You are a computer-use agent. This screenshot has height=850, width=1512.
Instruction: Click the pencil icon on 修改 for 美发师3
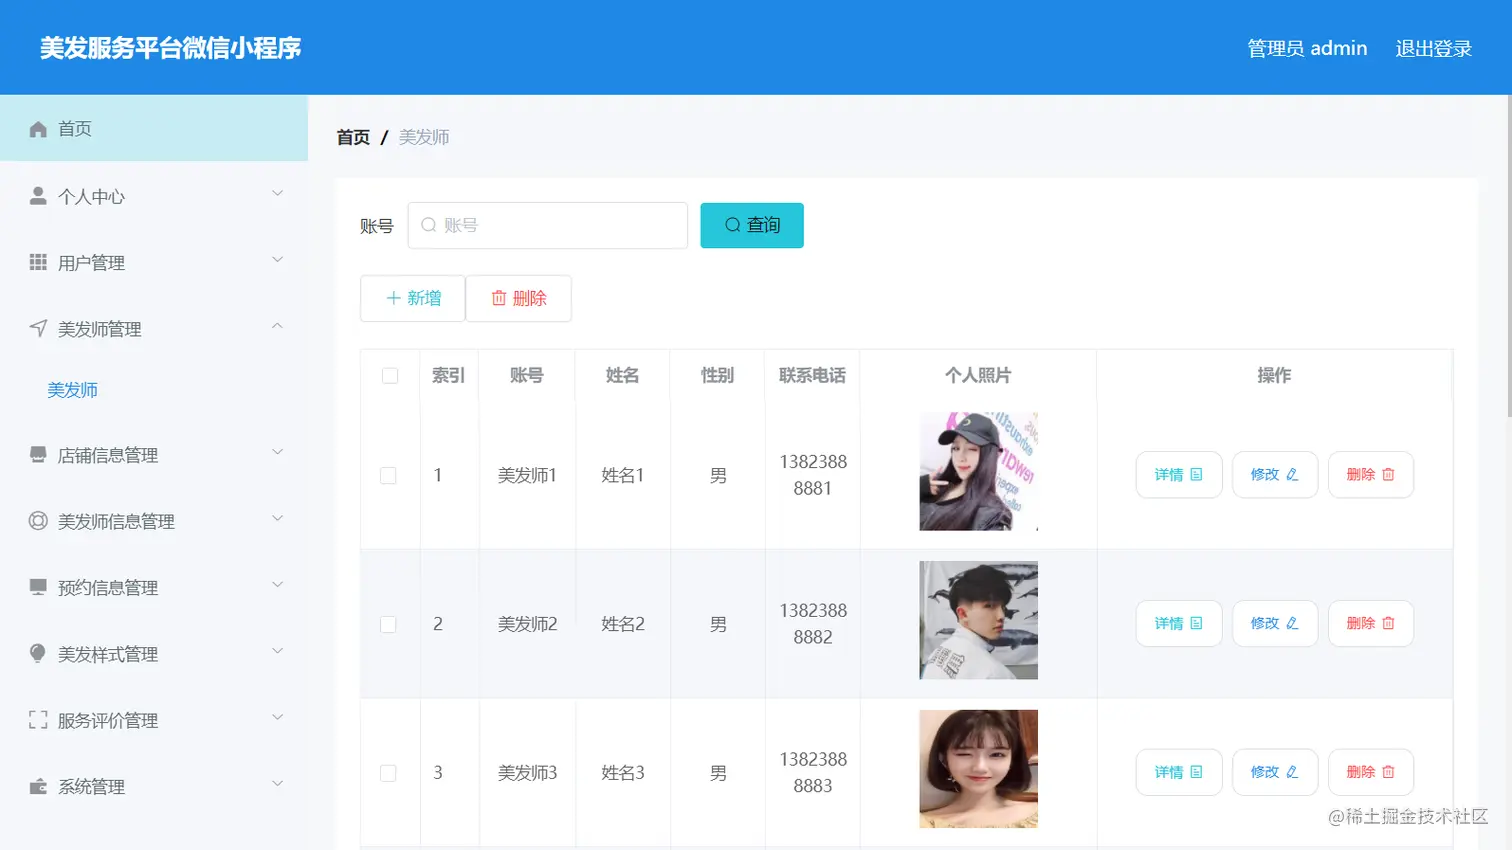click(1292, 772)
